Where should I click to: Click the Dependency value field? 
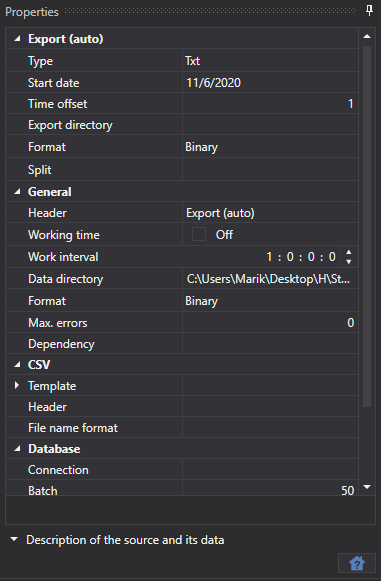tap(270, 343)
